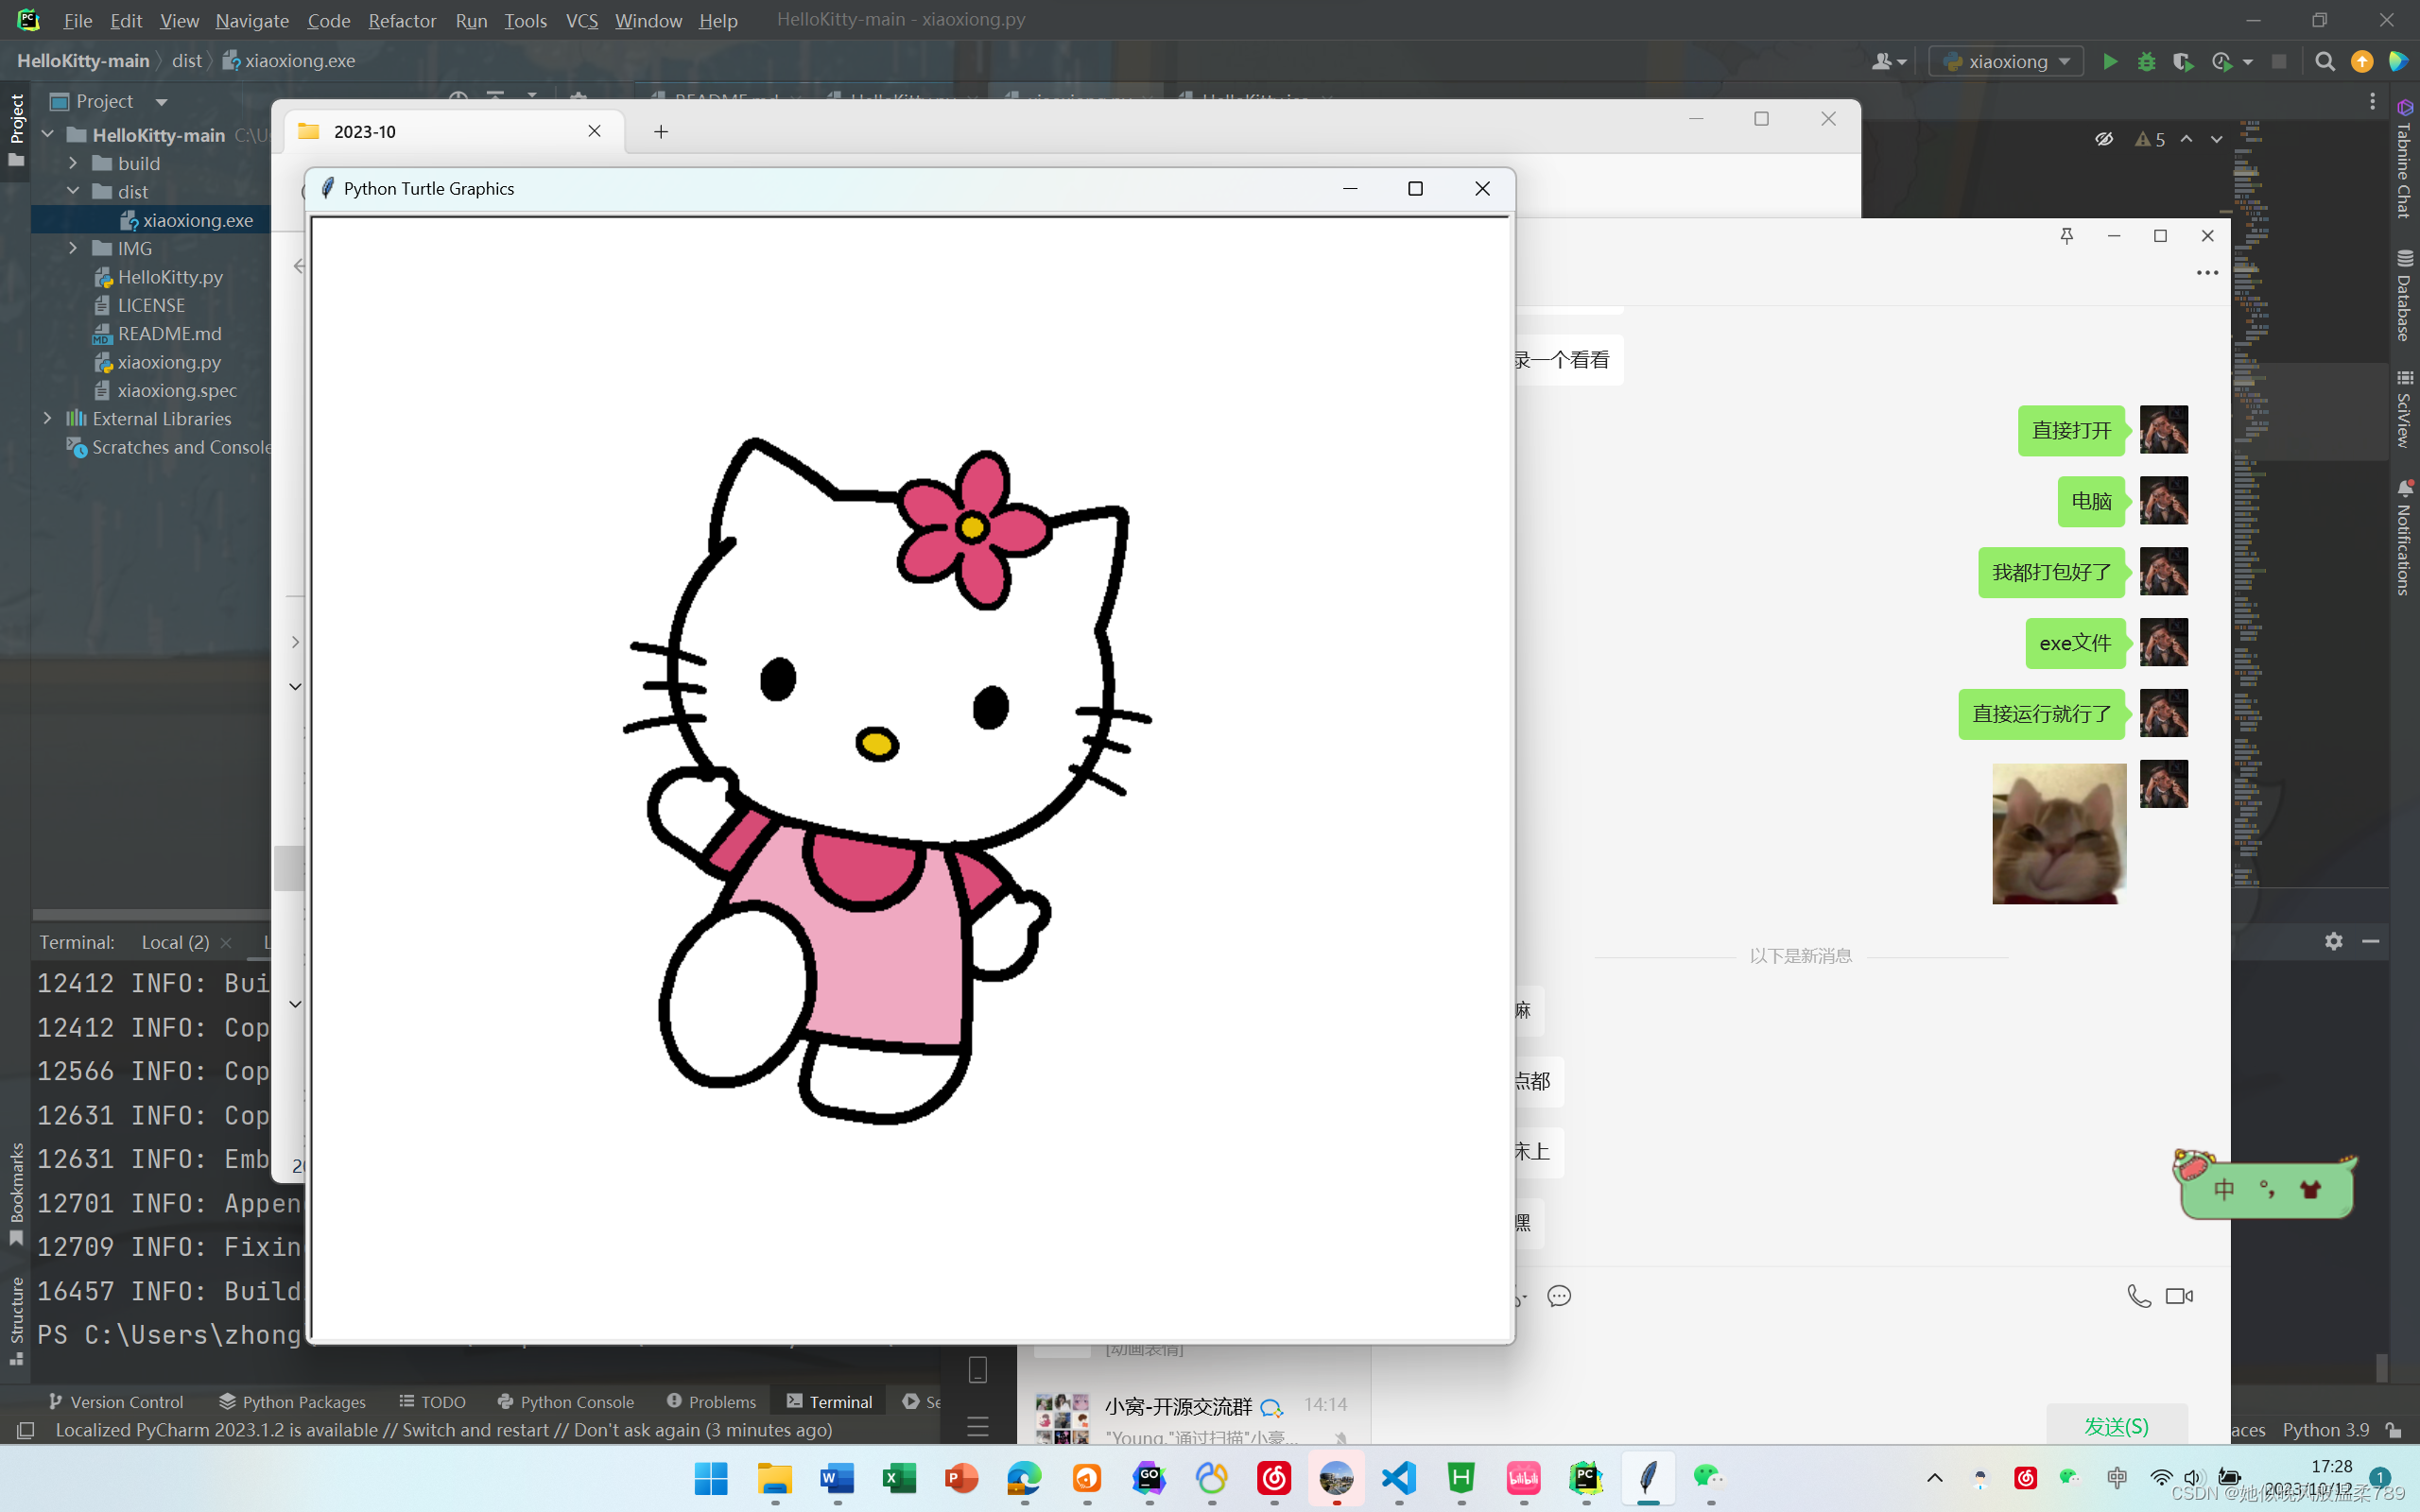Click the gray stop button in PyCharm toolbar
The height and width of the screenshot is (1512, 2420).
(x=2279, y=61)
